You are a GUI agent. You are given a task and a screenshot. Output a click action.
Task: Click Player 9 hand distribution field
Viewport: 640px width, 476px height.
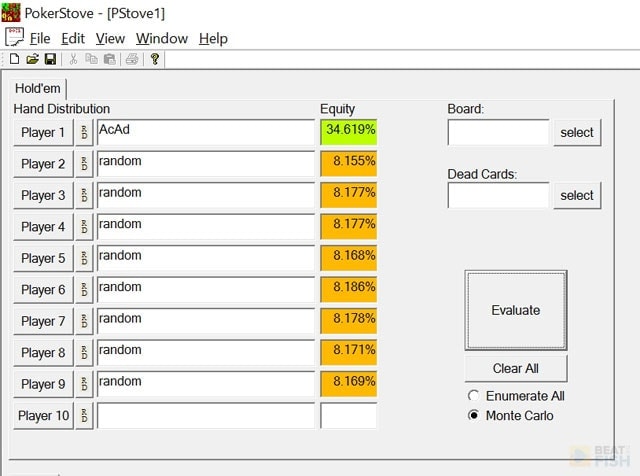coord(206,384)
